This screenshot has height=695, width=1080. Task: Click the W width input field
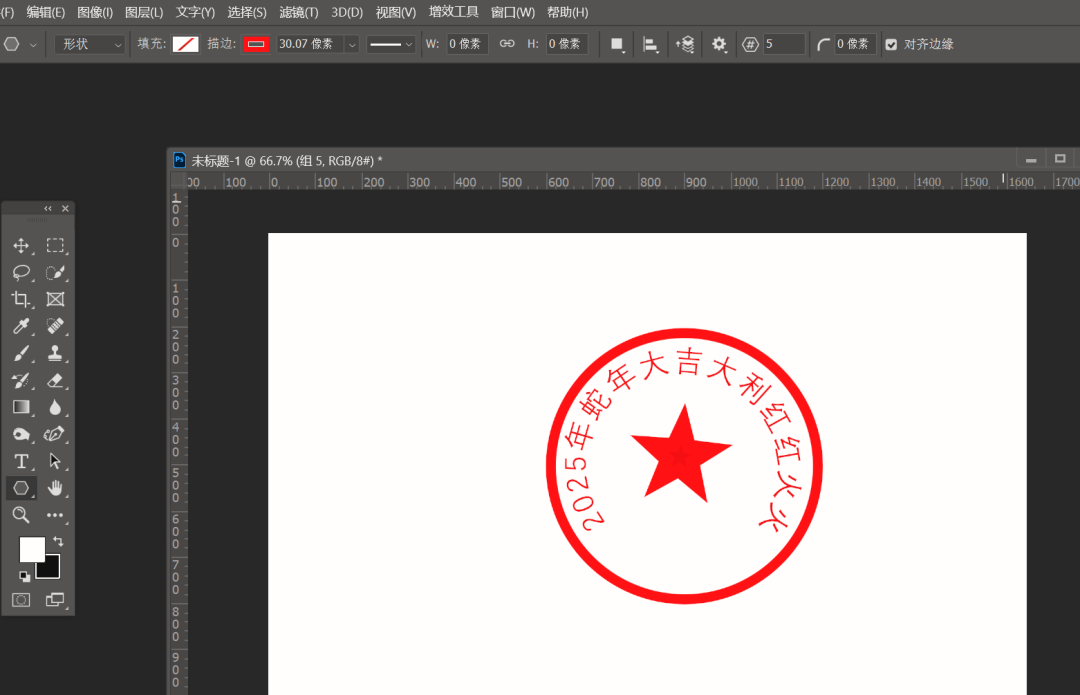467,44
